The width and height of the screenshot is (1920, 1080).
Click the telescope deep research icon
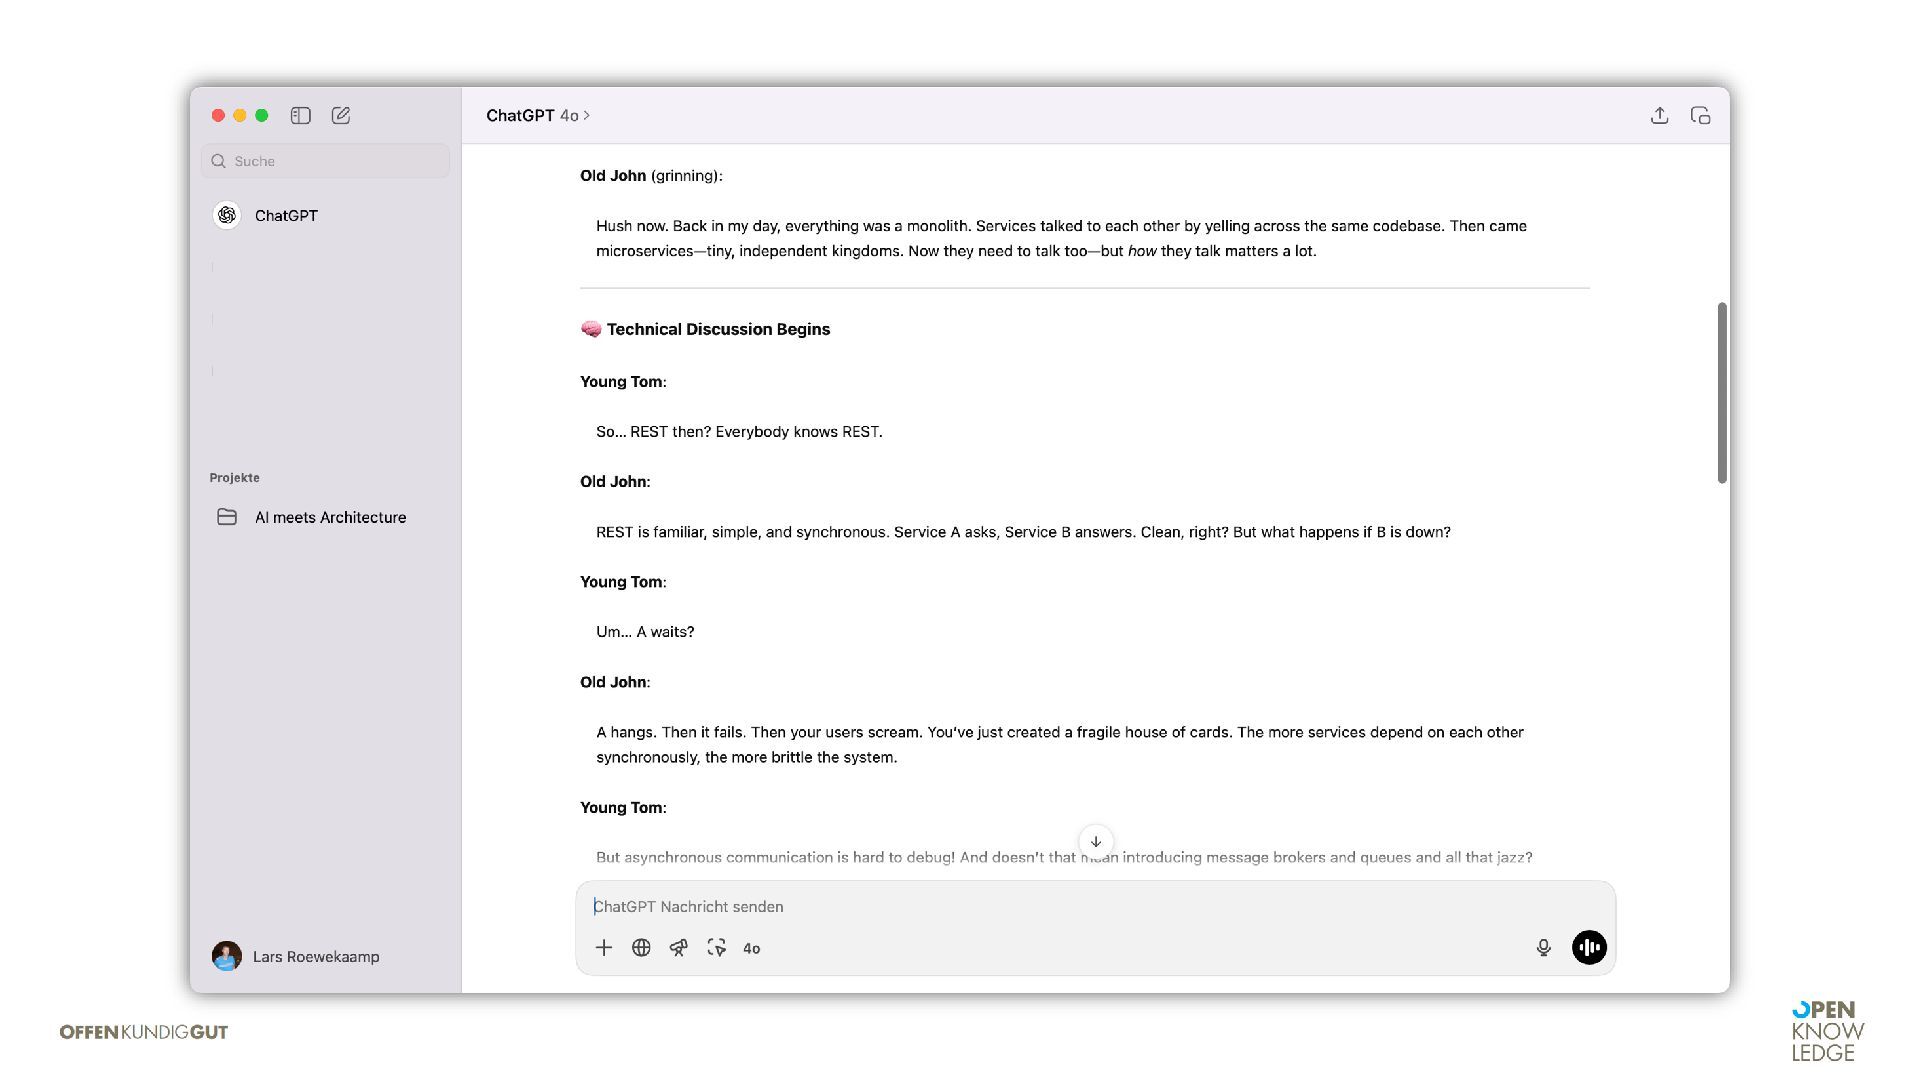point(679,948)
